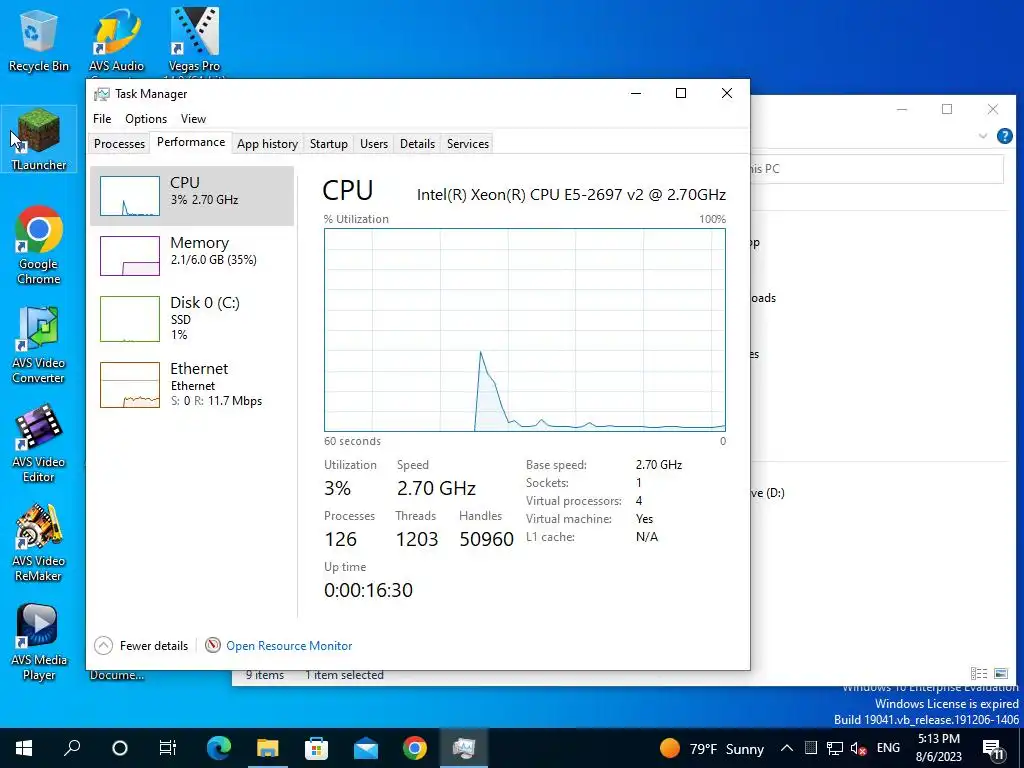
Task: Click the Task Manager title bar icon
Action: click(101, 94)
